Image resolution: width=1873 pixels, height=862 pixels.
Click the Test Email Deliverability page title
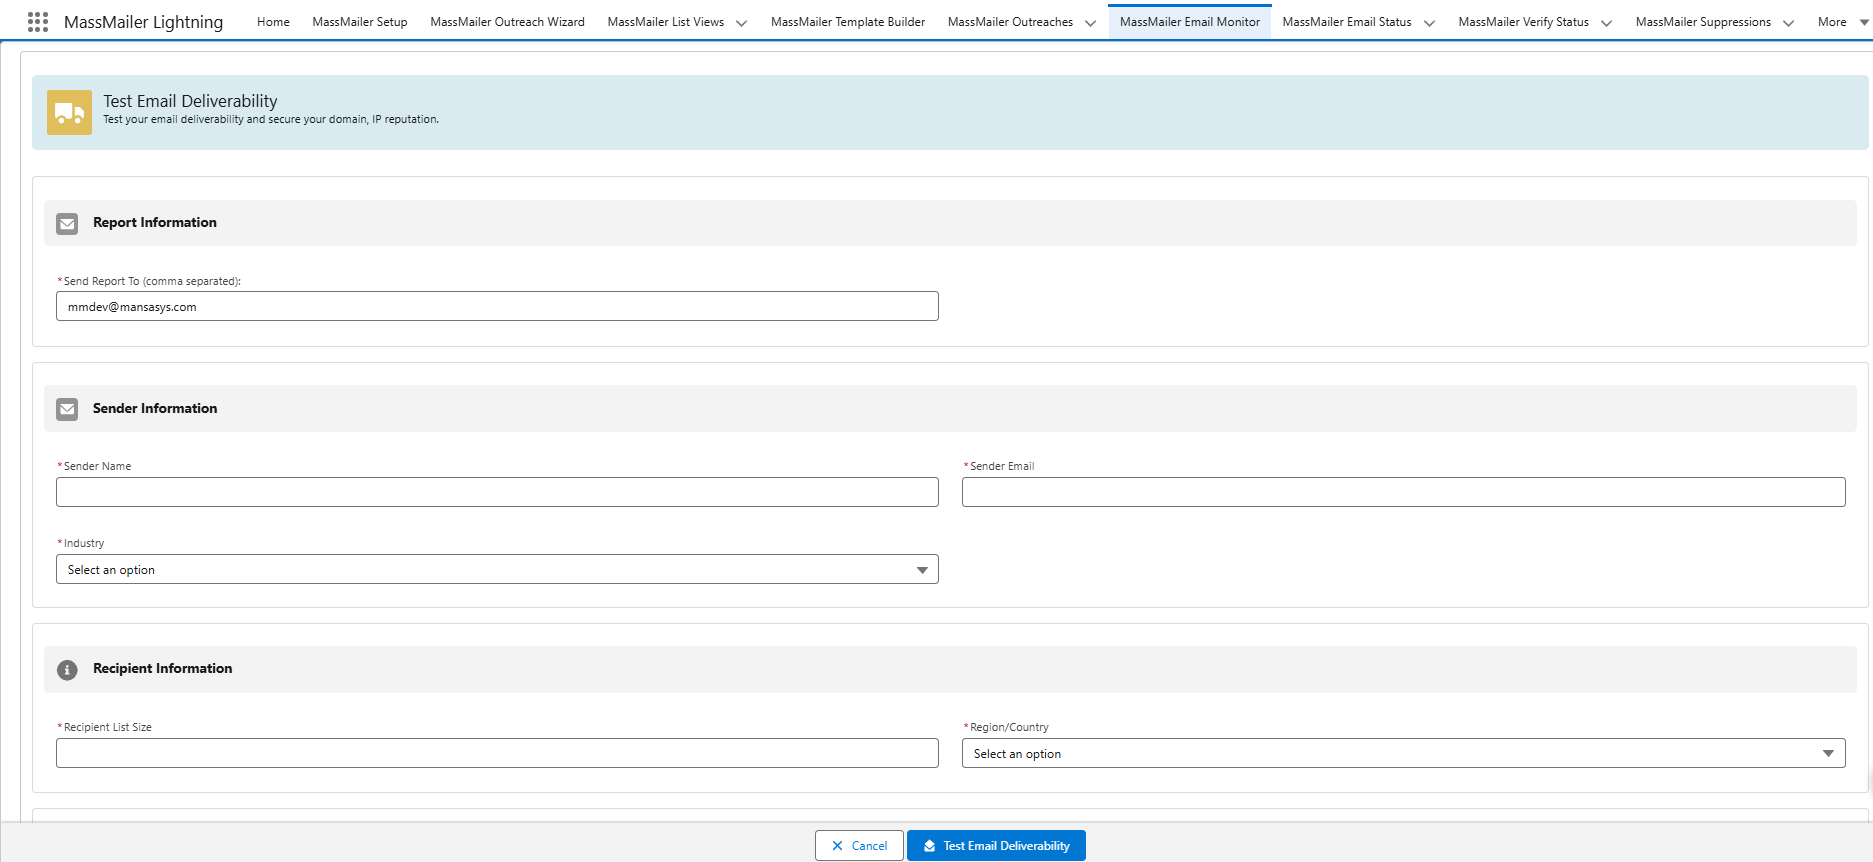(x=190, y=101)
